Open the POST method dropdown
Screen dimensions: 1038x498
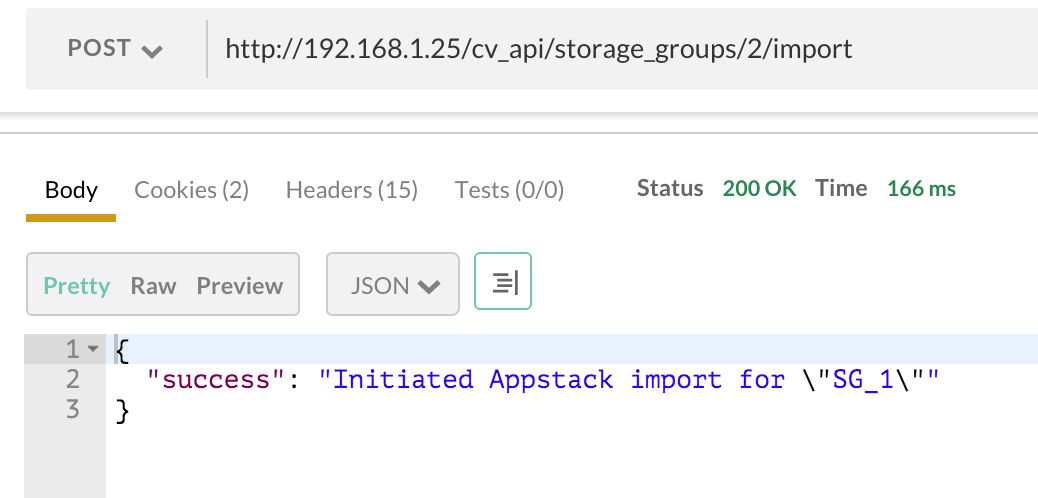(115, 49)
